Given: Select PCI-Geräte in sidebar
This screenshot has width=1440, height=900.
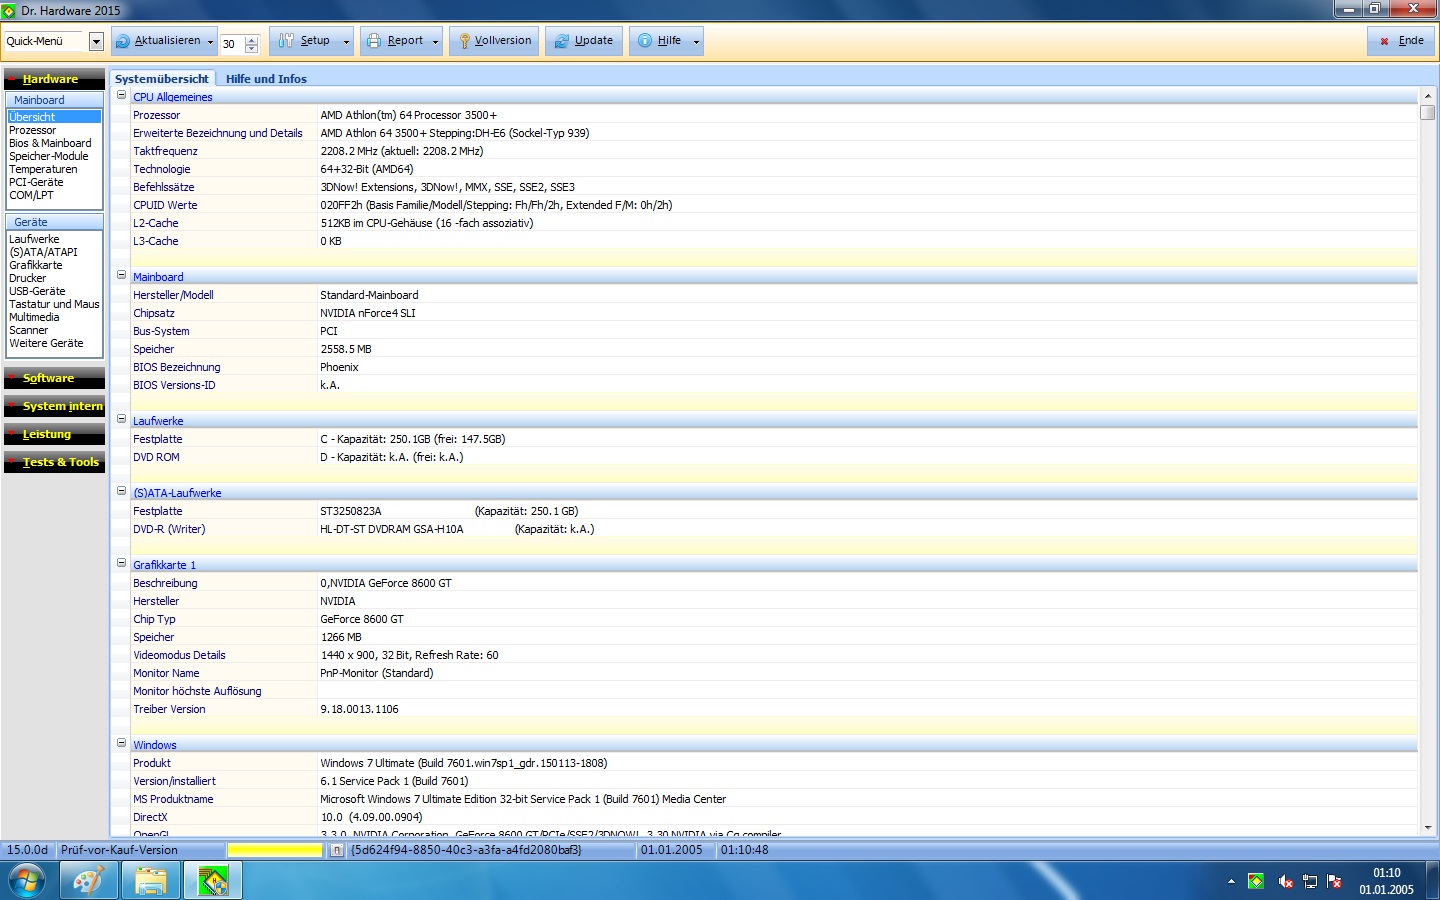Looking at the screenshot, I should [36, 182].
